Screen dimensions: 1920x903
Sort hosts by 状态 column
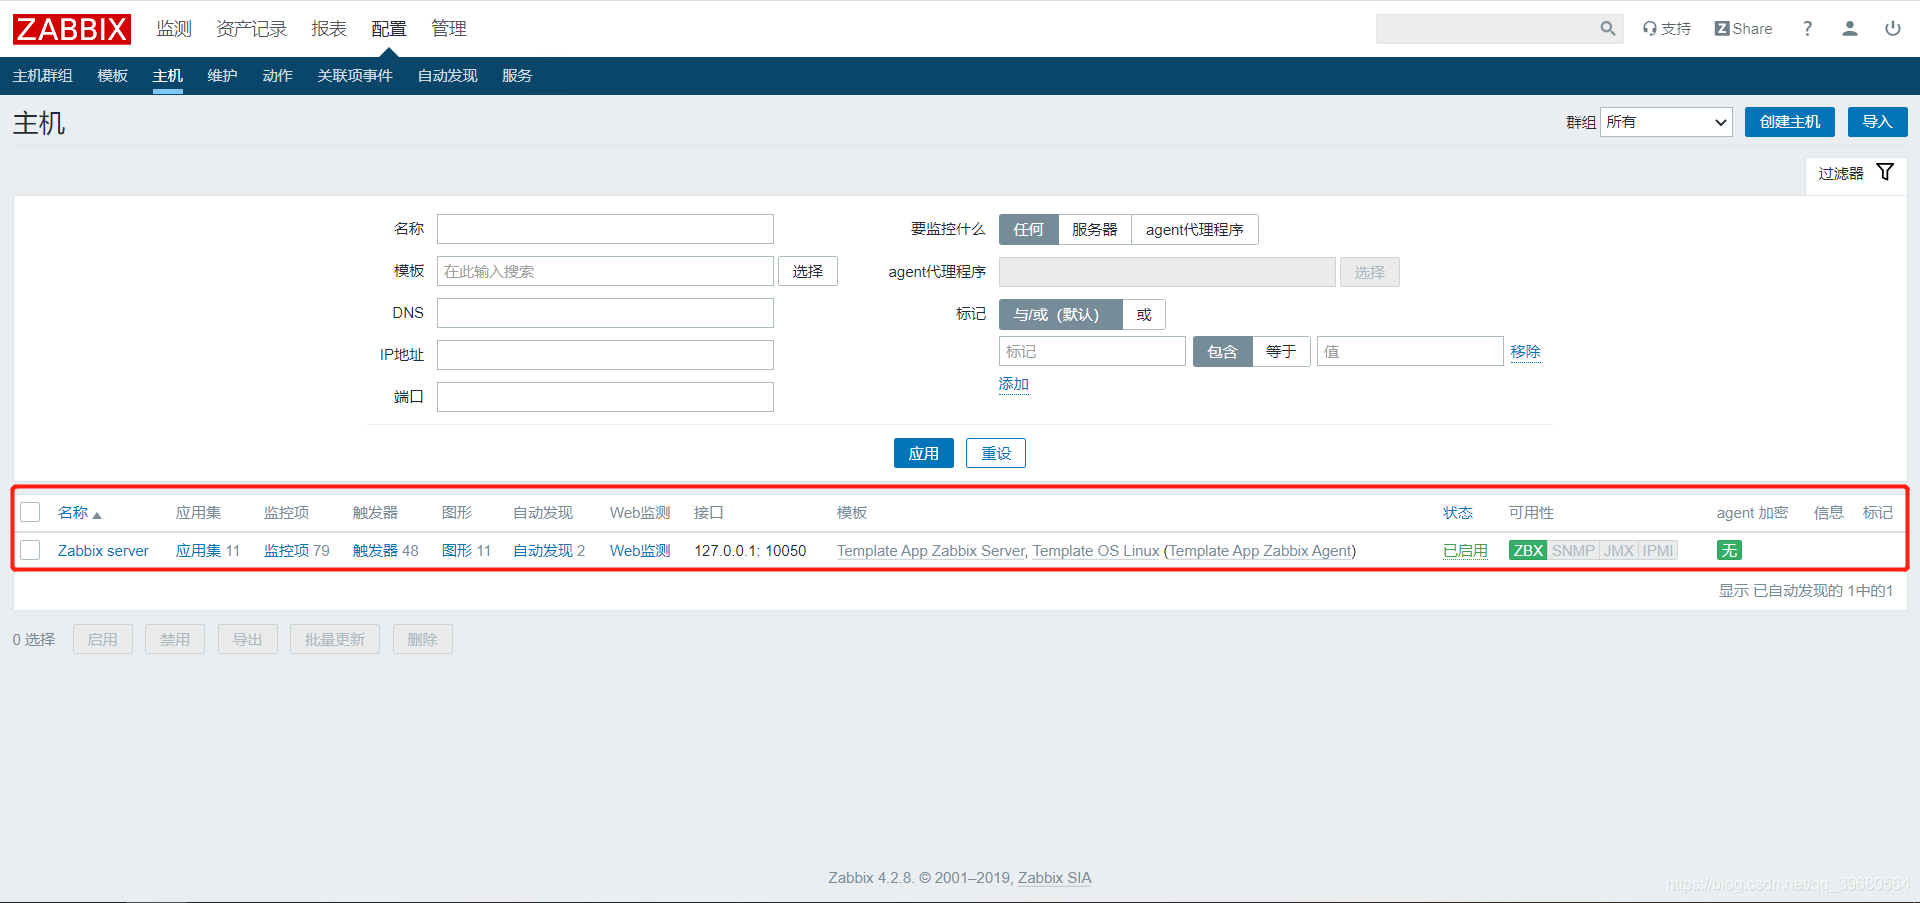[x=1457, y=513]
